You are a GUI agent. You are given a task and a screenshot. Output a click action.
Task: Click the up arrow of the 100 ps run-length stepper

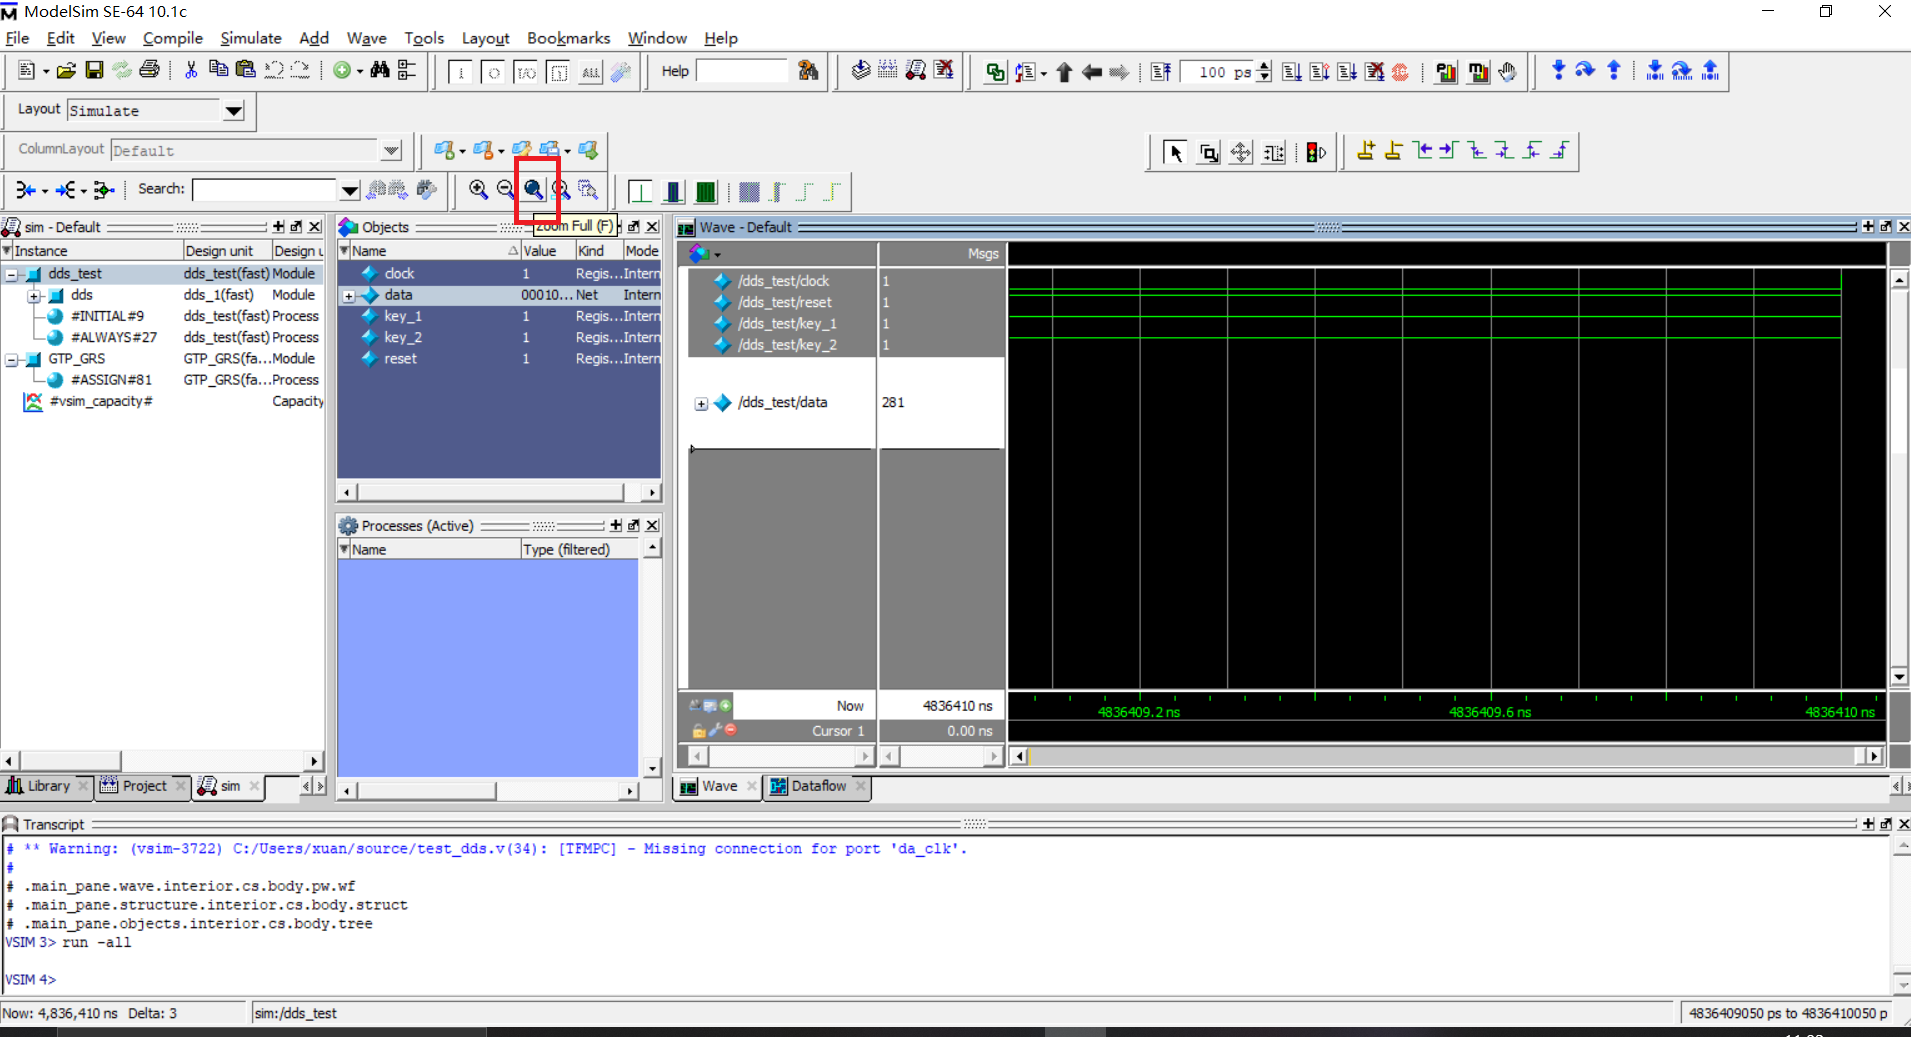[1263, 65]
